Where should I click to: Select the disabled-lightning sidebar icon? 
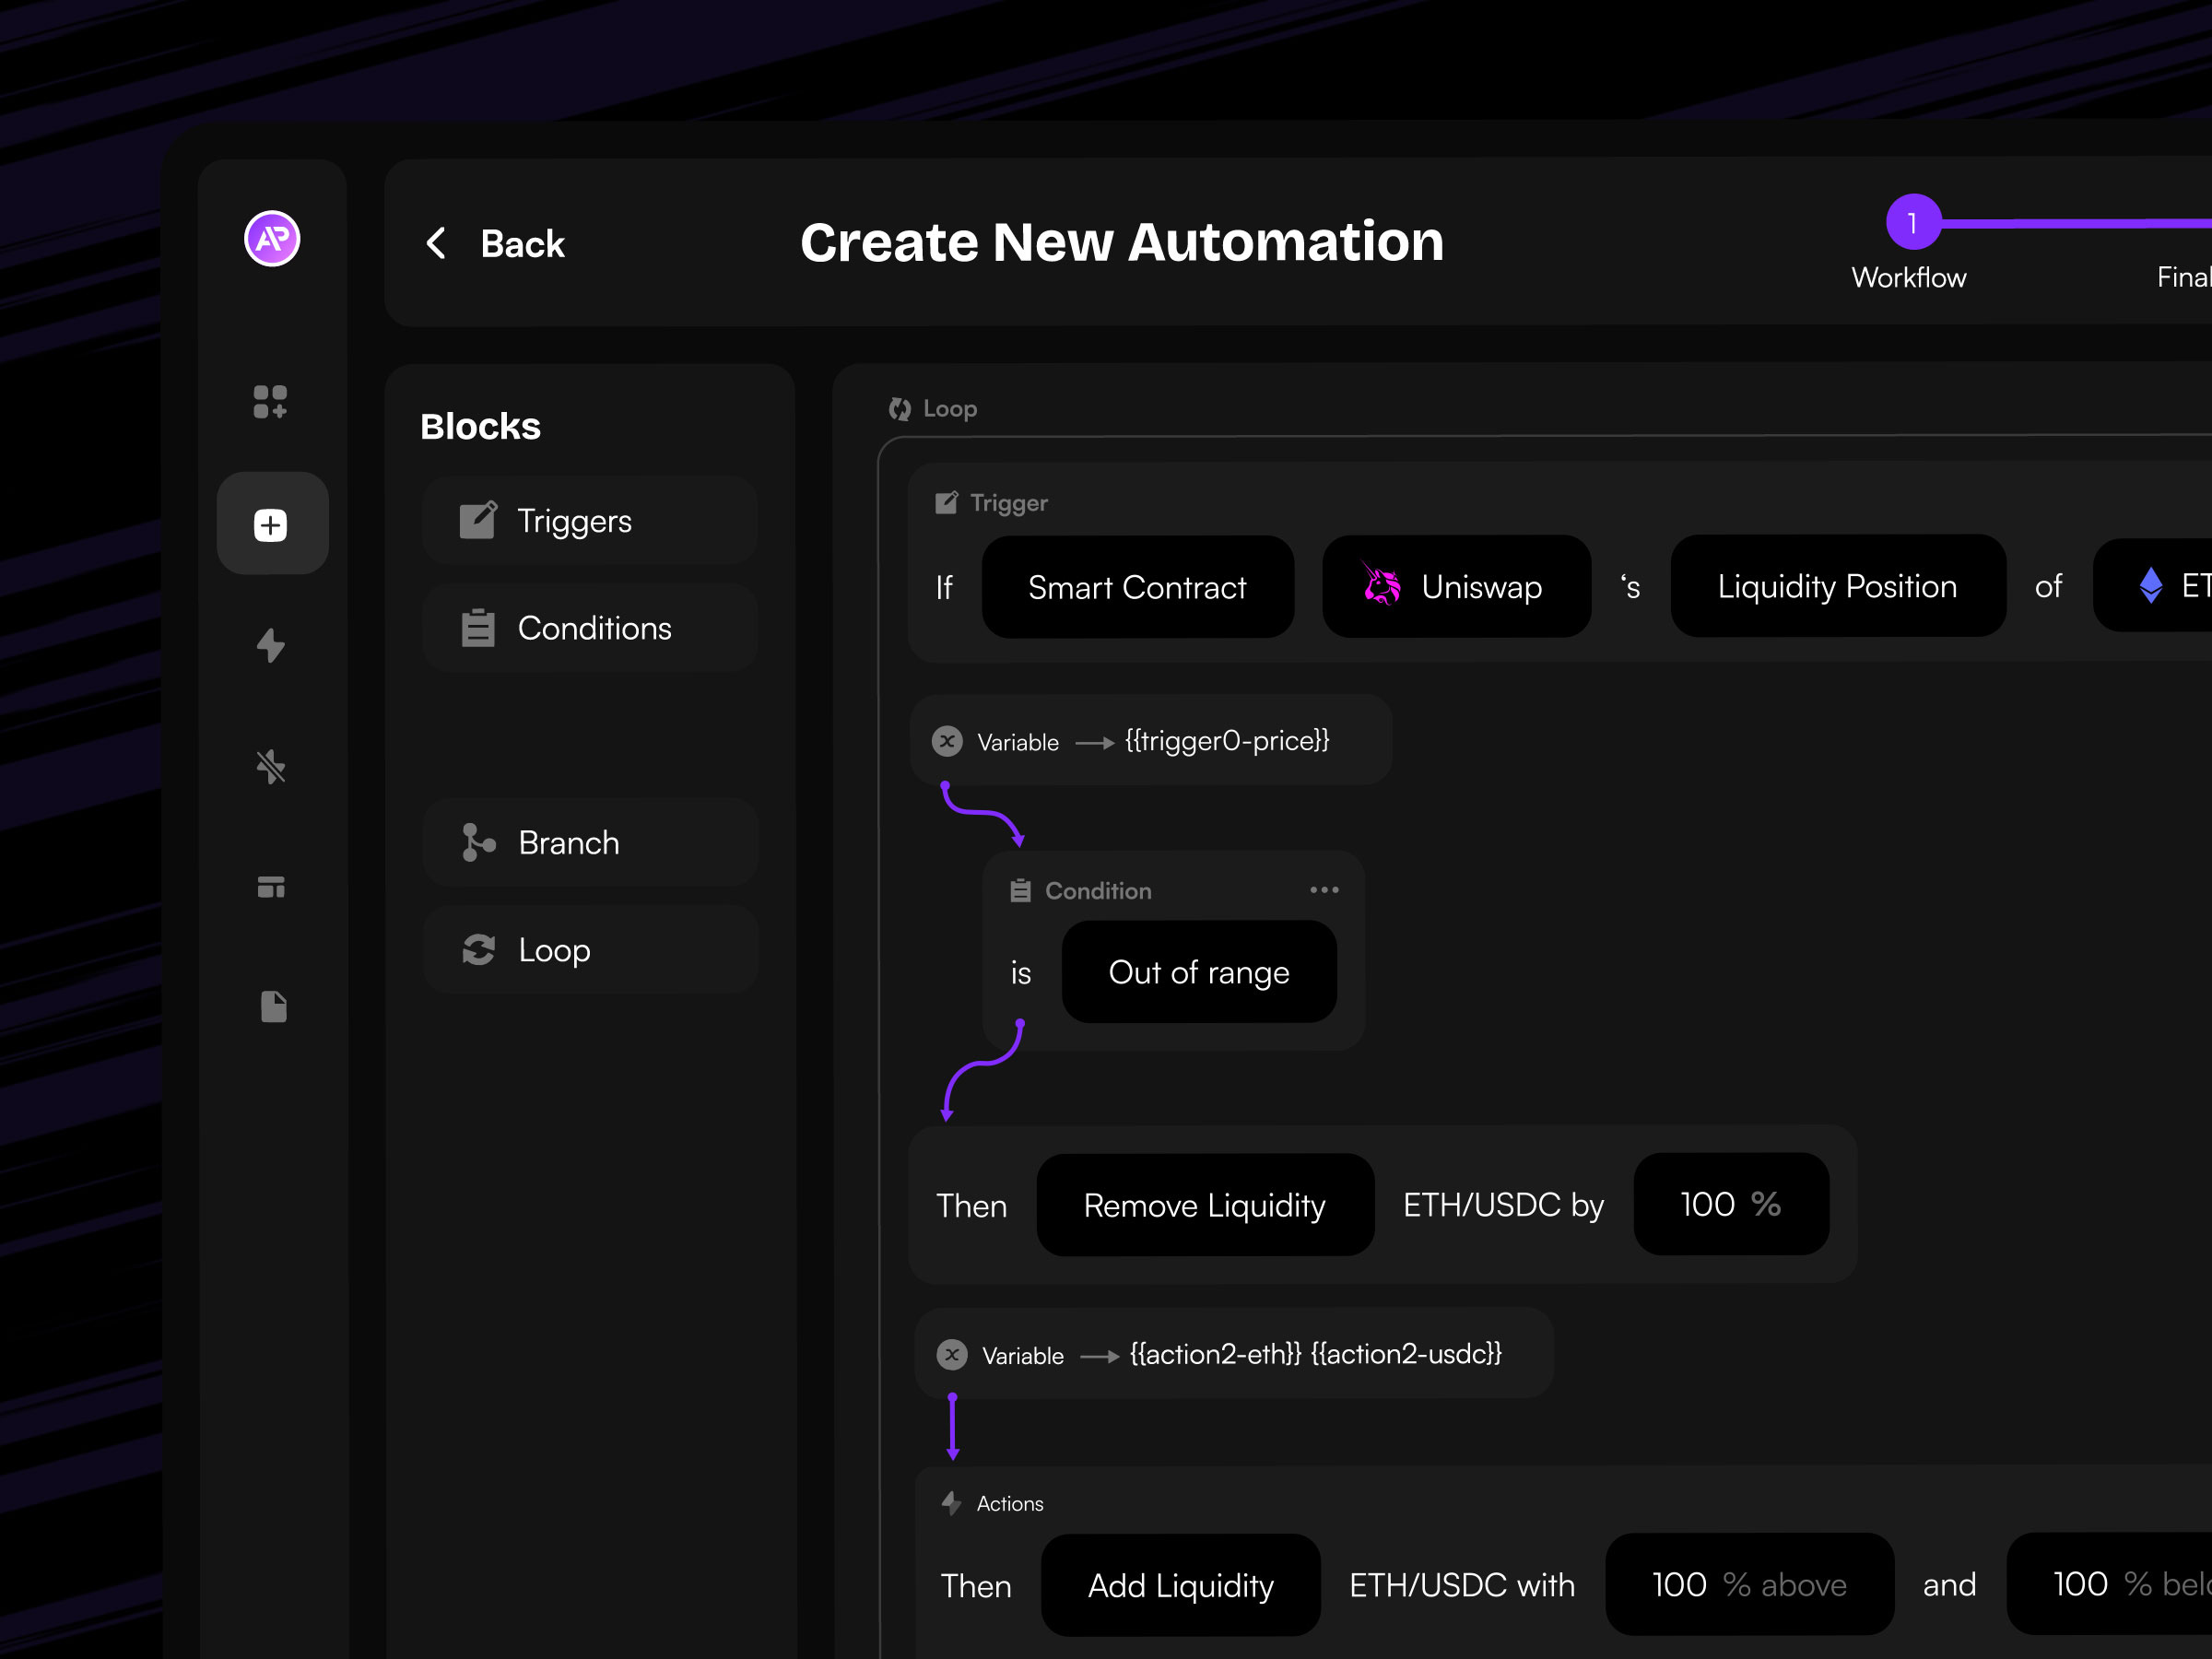pyautogui.click(x=271, y=766)
